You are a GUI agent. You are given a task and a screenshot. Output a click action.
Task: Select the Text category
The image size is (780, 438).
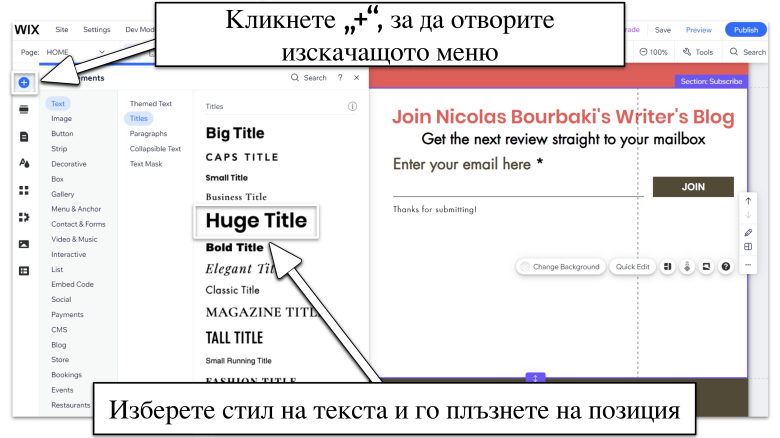(x=58, y=104)
